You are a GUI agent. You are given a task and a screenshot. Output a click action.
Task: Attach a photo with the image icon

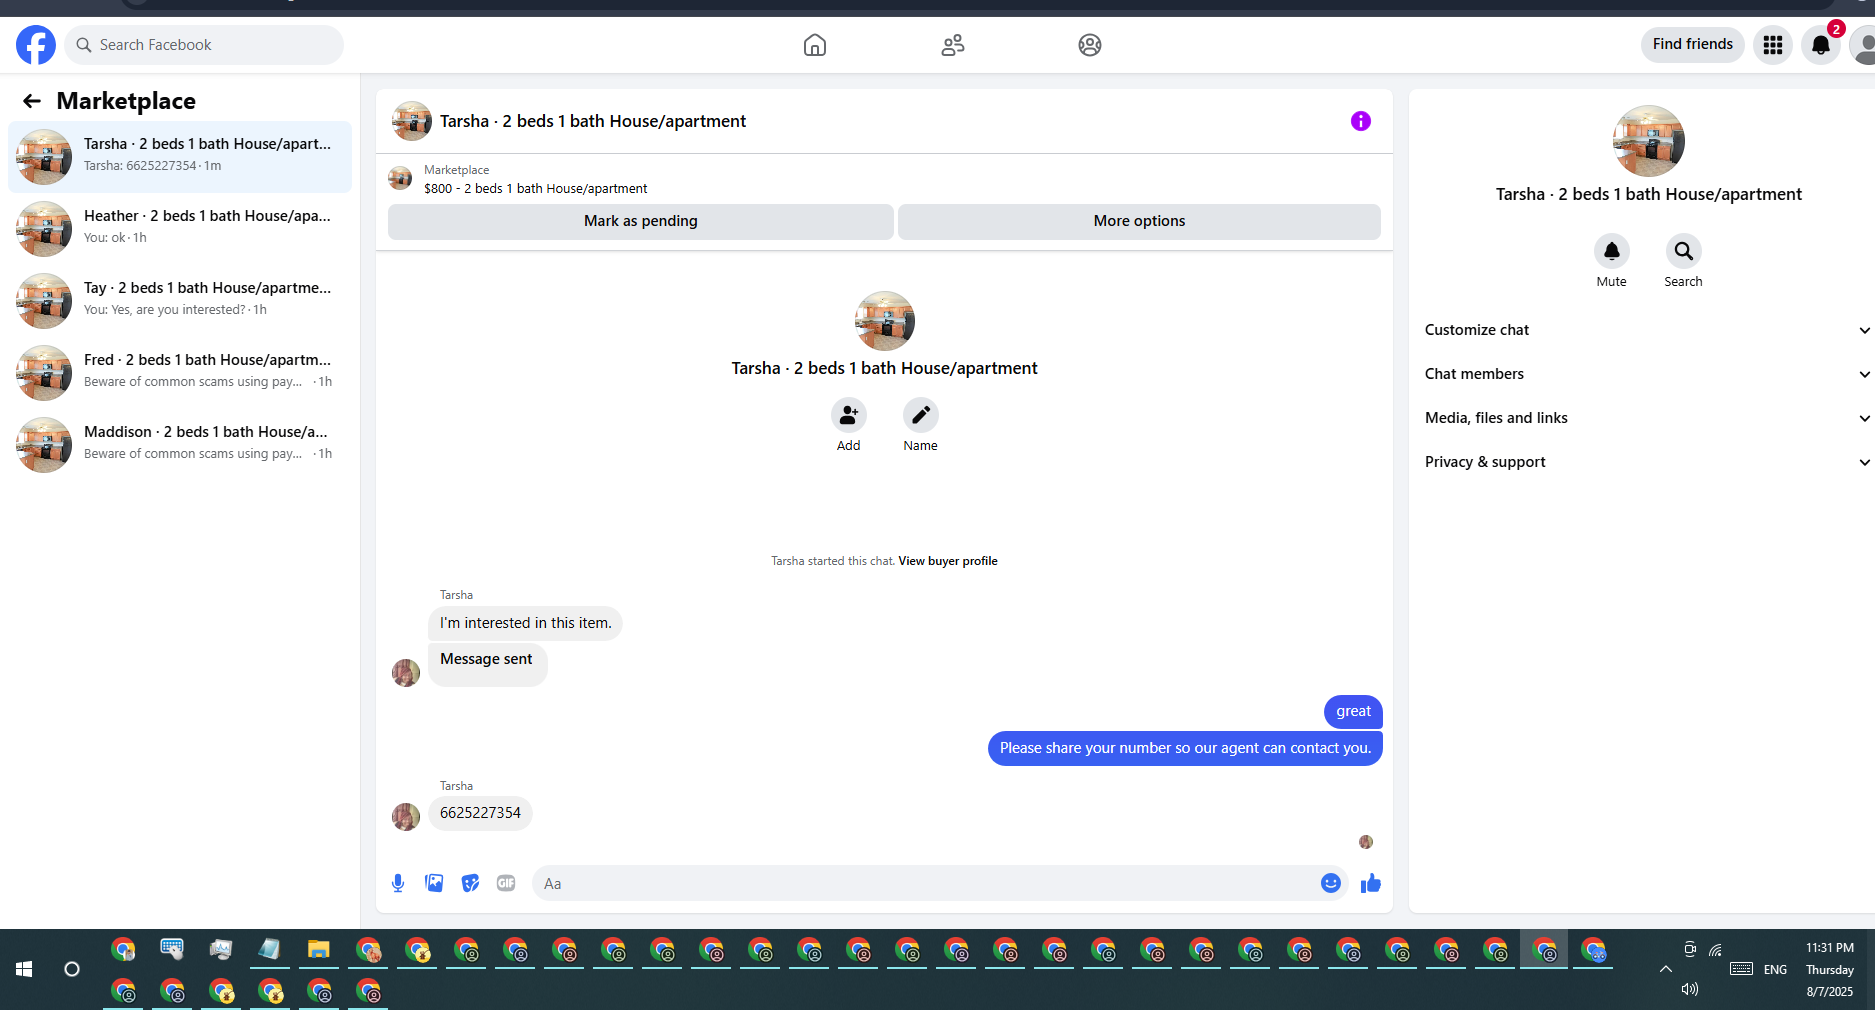point(434,883)
